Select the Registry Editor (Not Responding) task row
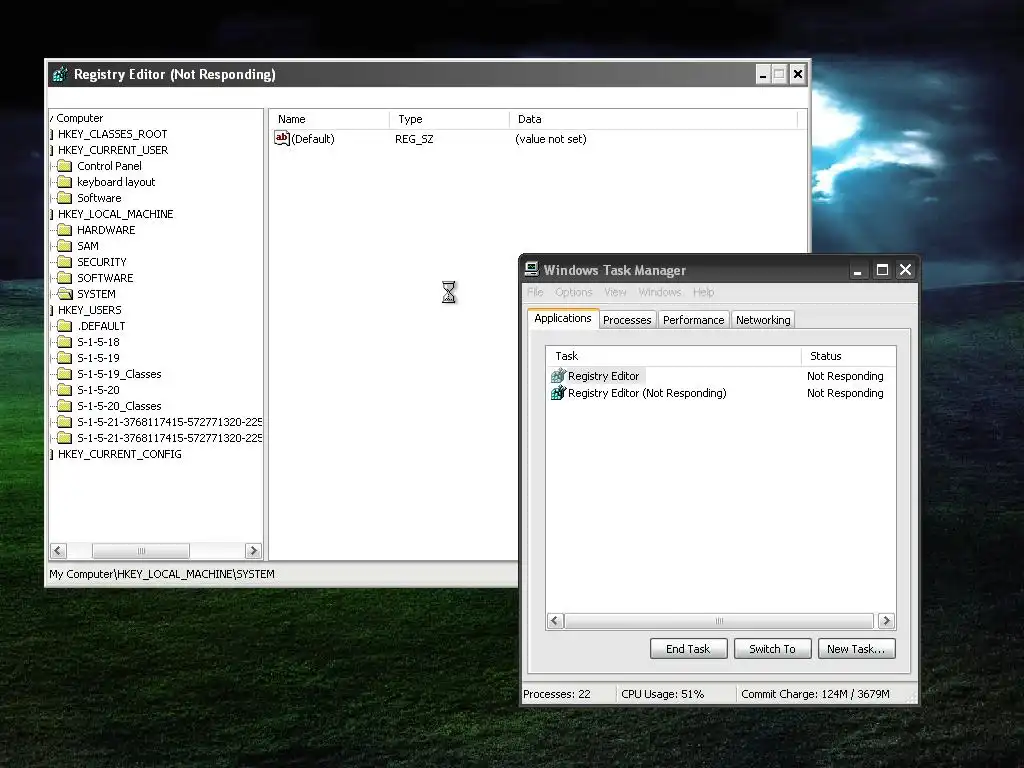Image resolution: width=1024 pixels, height=768 pixels. [x=721, y=392]
